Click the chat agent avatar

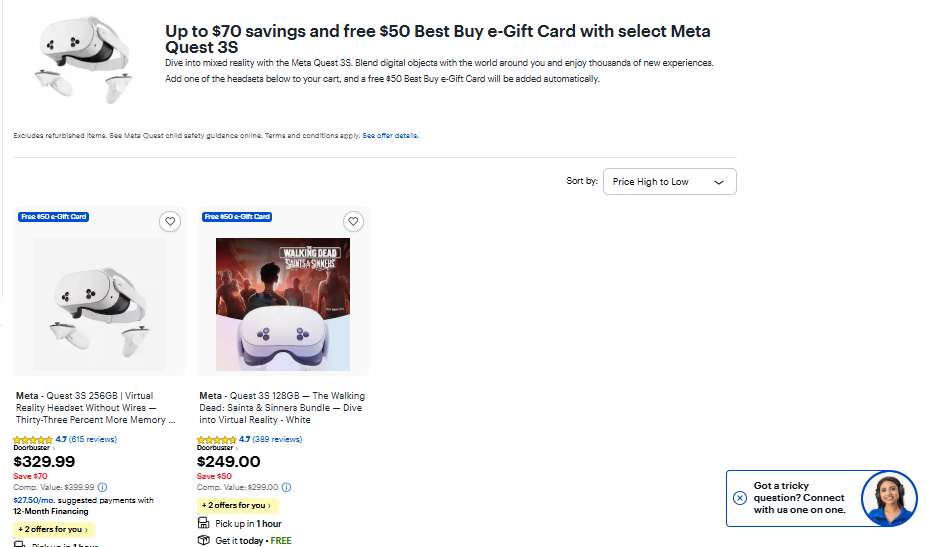click(888, 498)
